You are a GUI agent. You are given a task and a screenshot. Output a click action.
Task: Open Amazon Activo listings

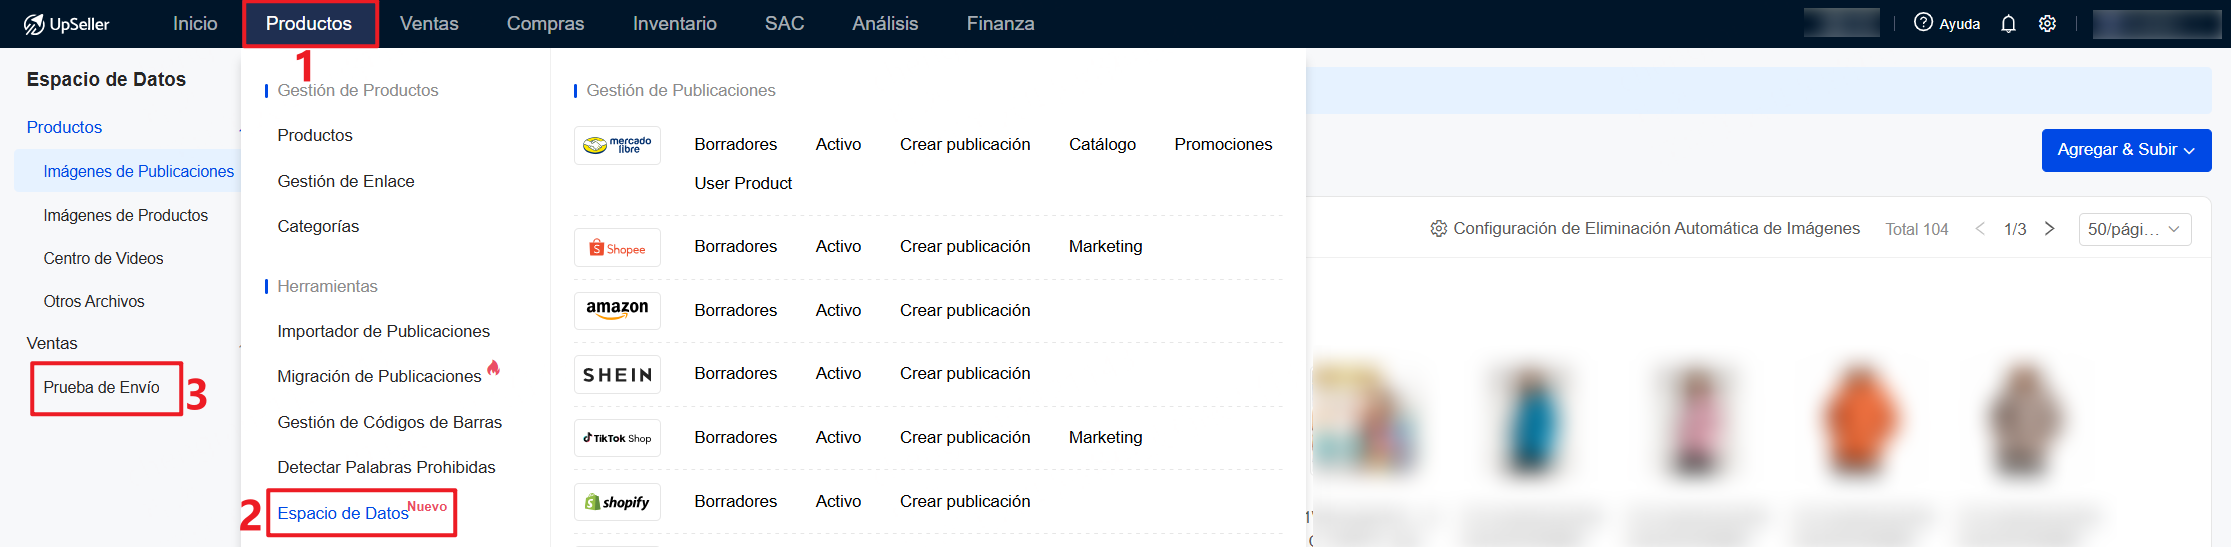pyautogui.click(x=838, y=310)
